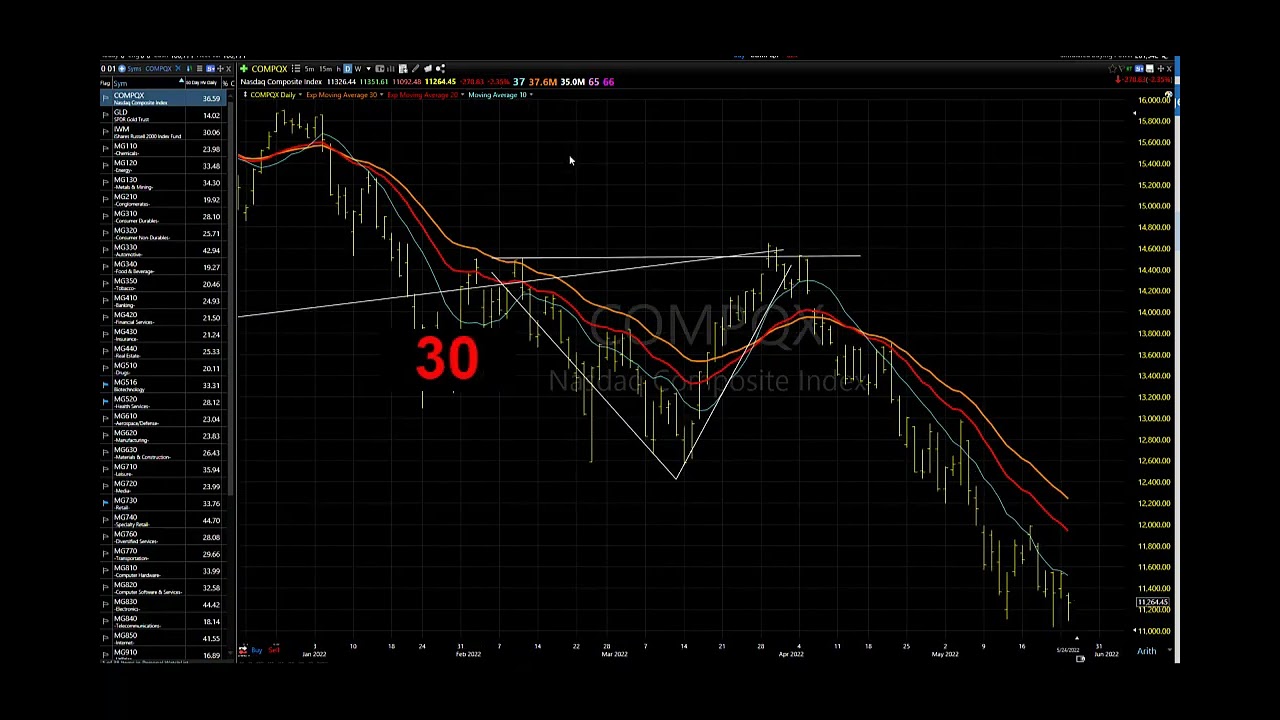The width and height of the screenshot is (1280, 720).
Task: Select MG210 Conglomerates row
Action: tap(161, 200)
